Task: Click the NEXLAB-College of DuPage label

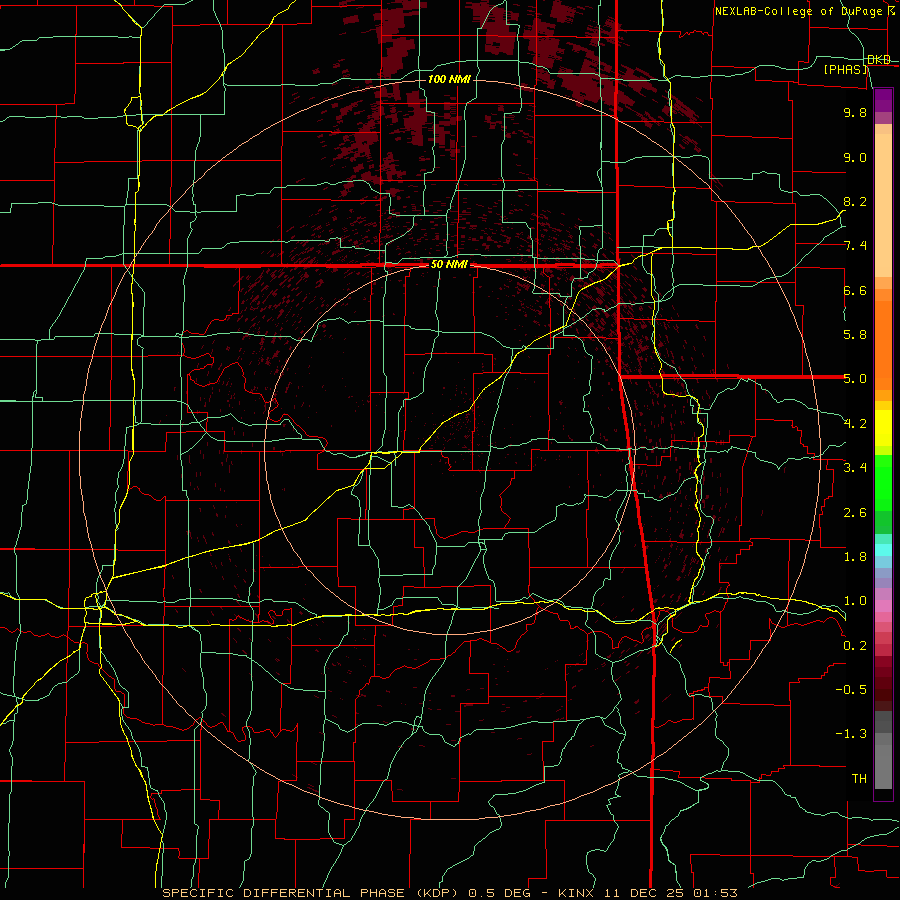Action: 799,11
